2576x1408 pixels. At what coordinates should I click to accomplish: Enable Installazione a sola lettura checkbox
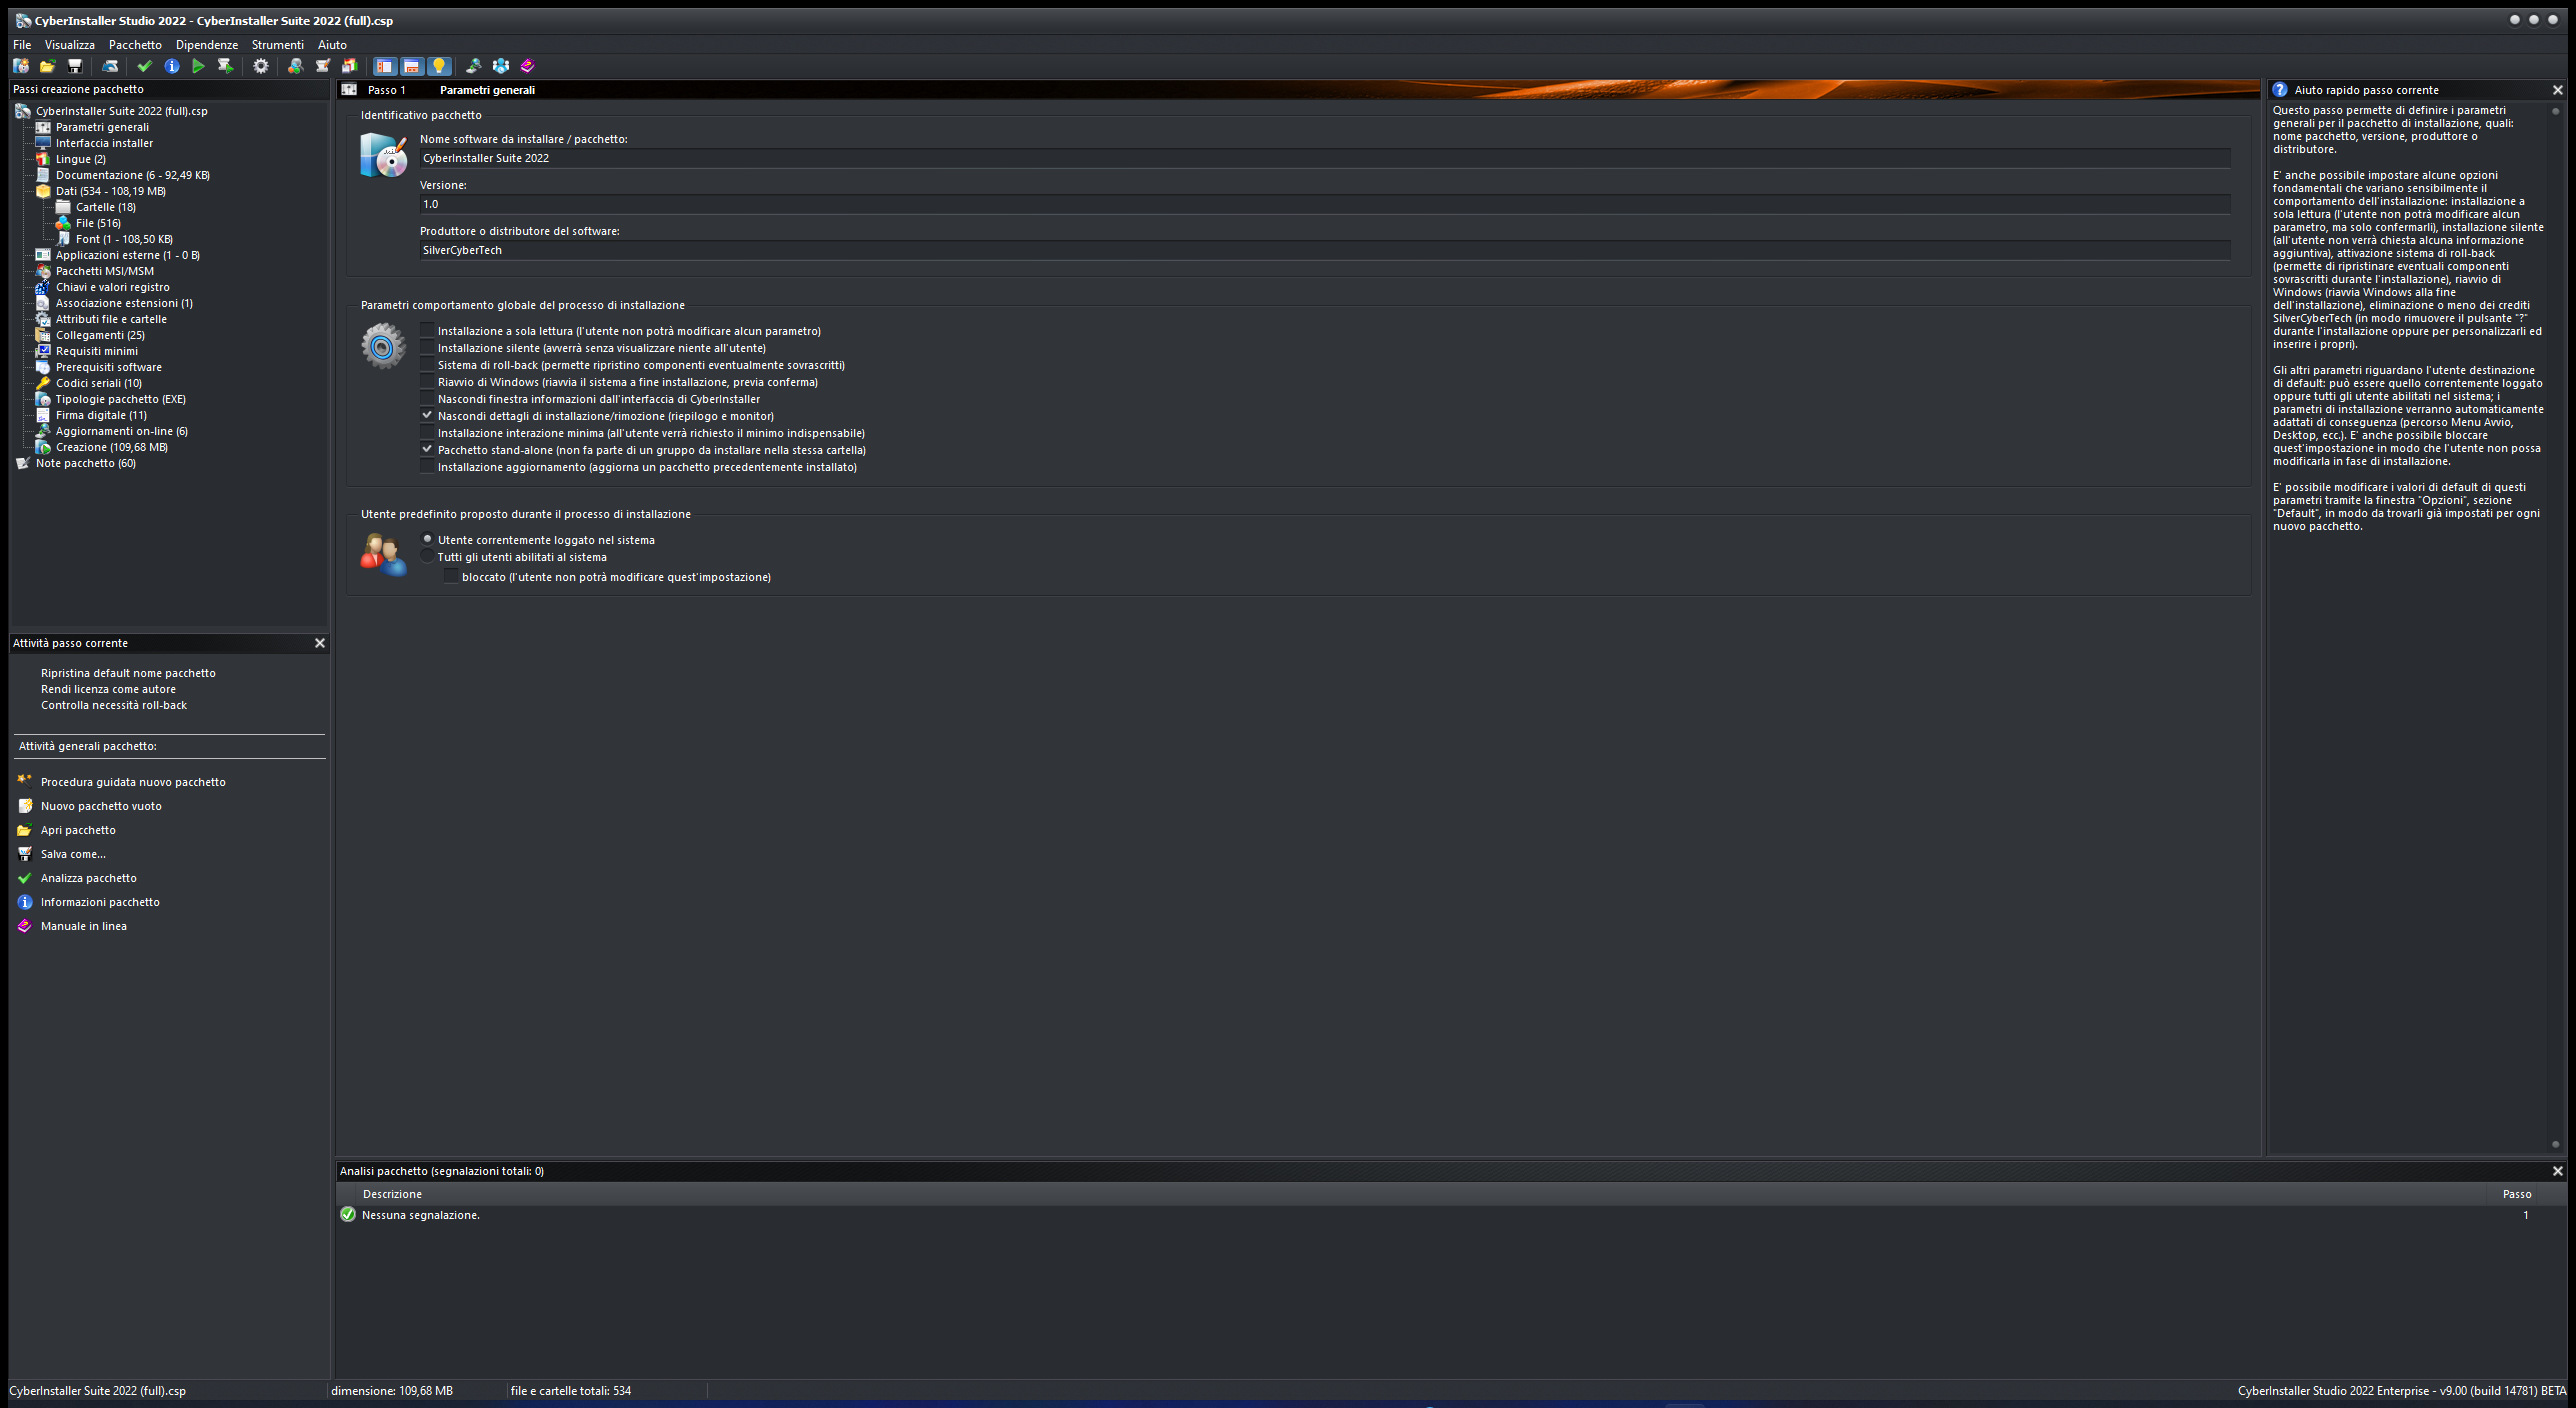click(427, 330)
